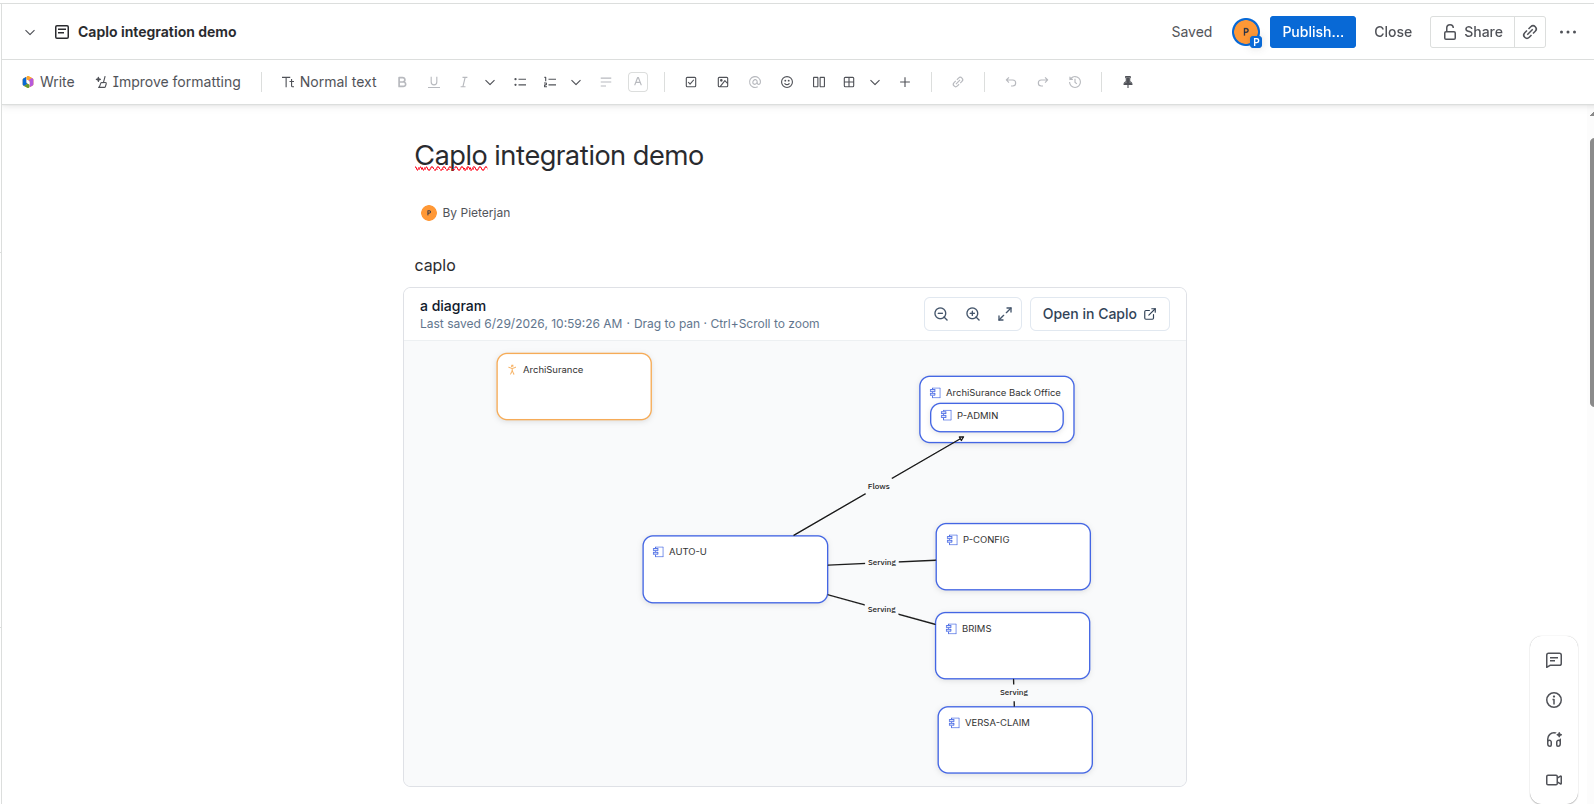Expand more text formatting options
1594x804 pixels.
click(490, 82)
